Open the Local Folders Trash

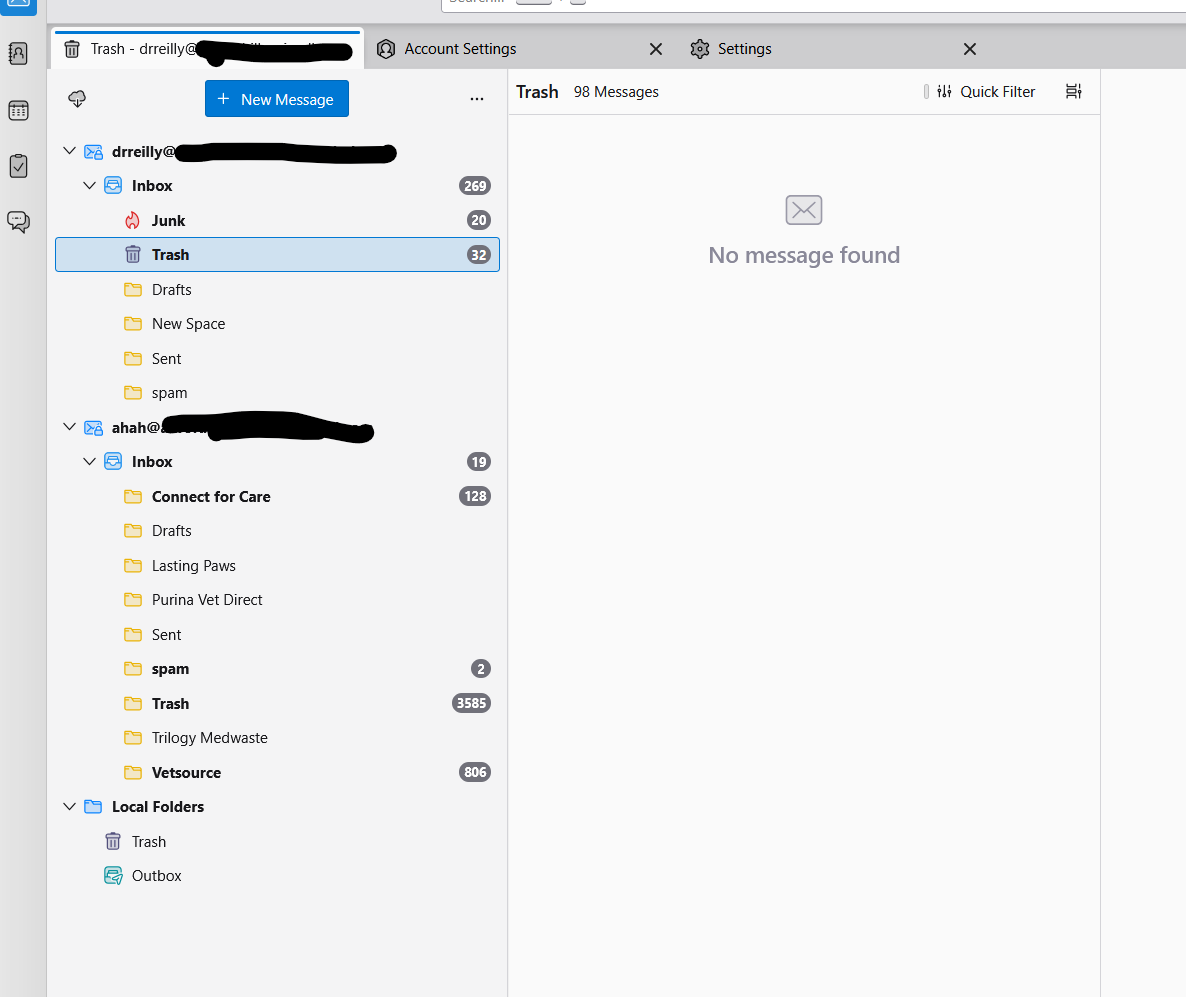(x=277, y=842)
